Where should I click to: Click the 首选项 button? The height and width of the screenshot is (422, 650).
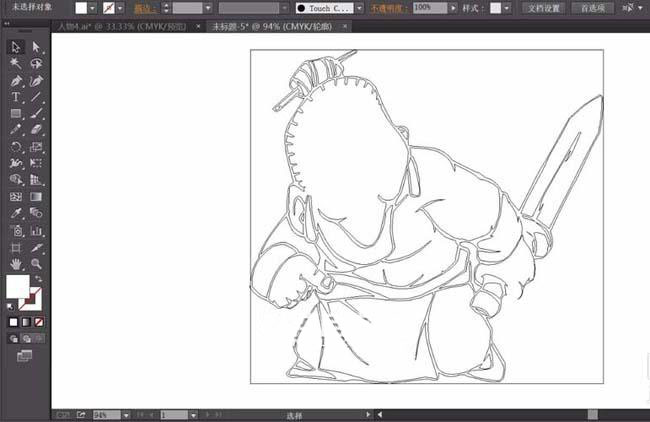pos(592,8)
